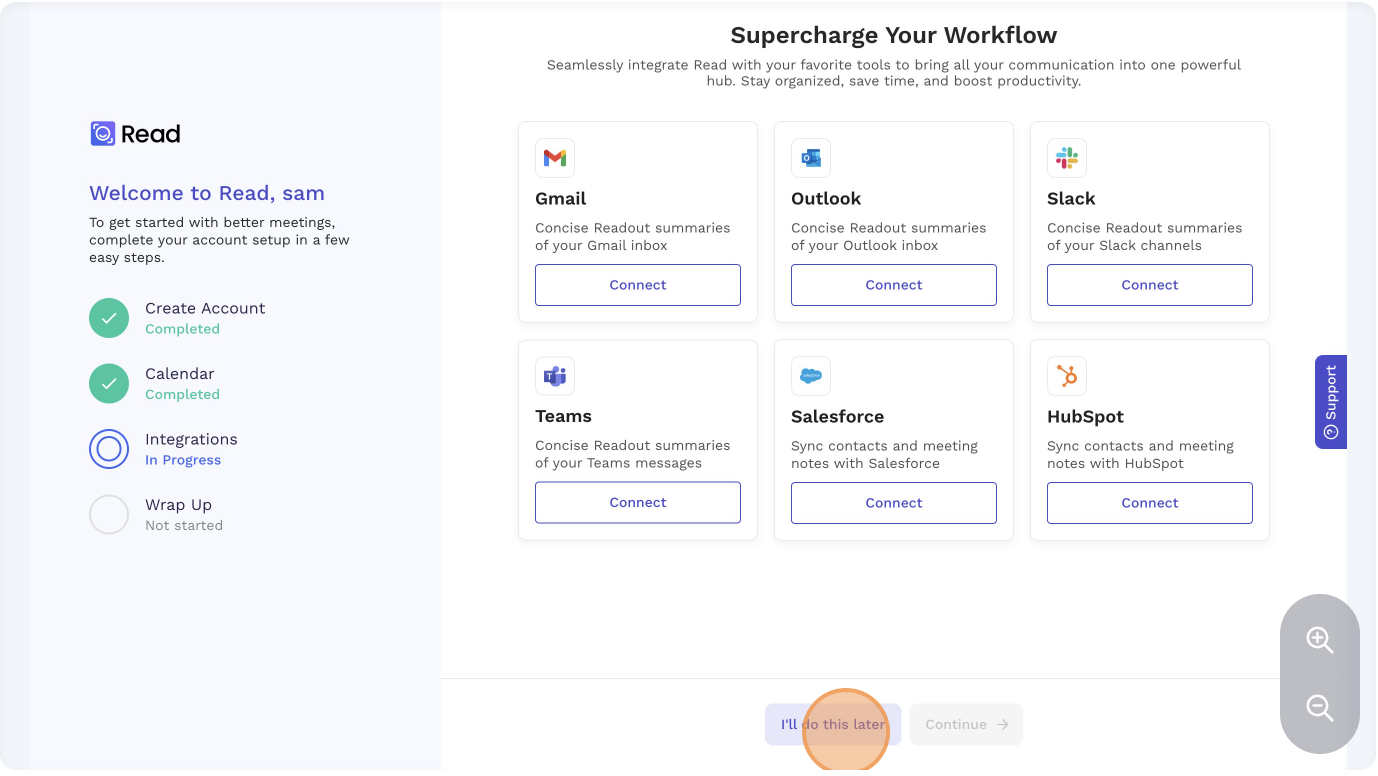Click the greyed Continue button

(966, 725)
